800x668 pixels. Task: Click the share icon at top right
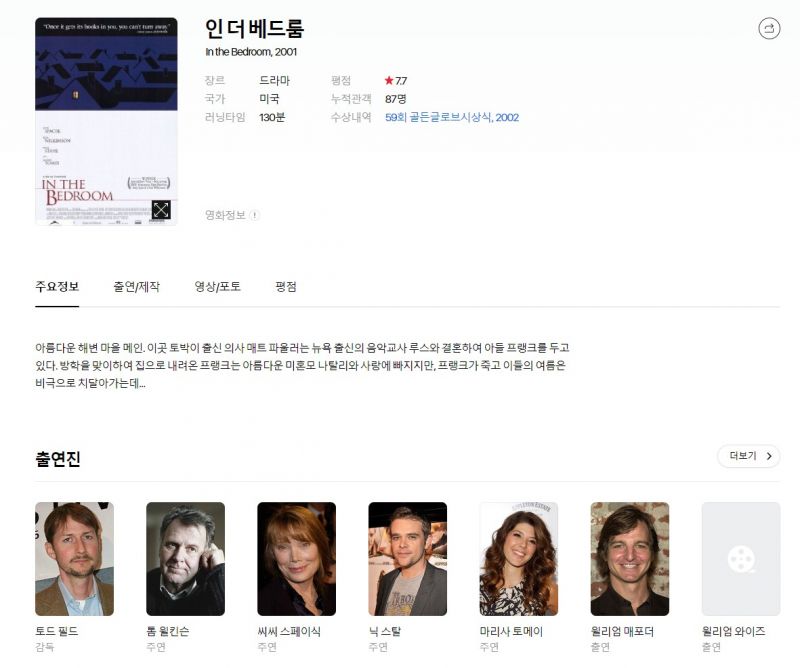pos(769,29)
